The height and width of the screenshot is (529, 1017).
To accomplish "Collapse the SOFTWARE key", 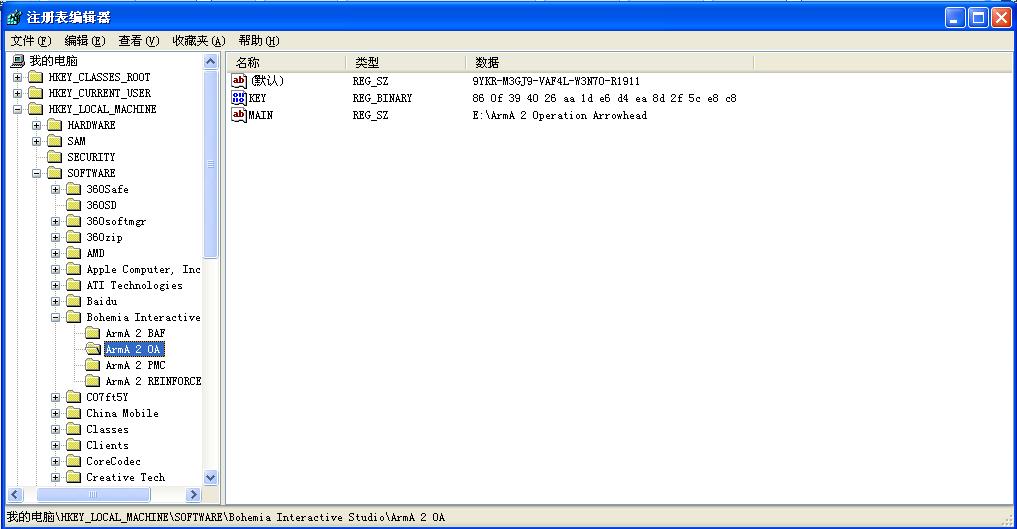I will coord(36,173).
